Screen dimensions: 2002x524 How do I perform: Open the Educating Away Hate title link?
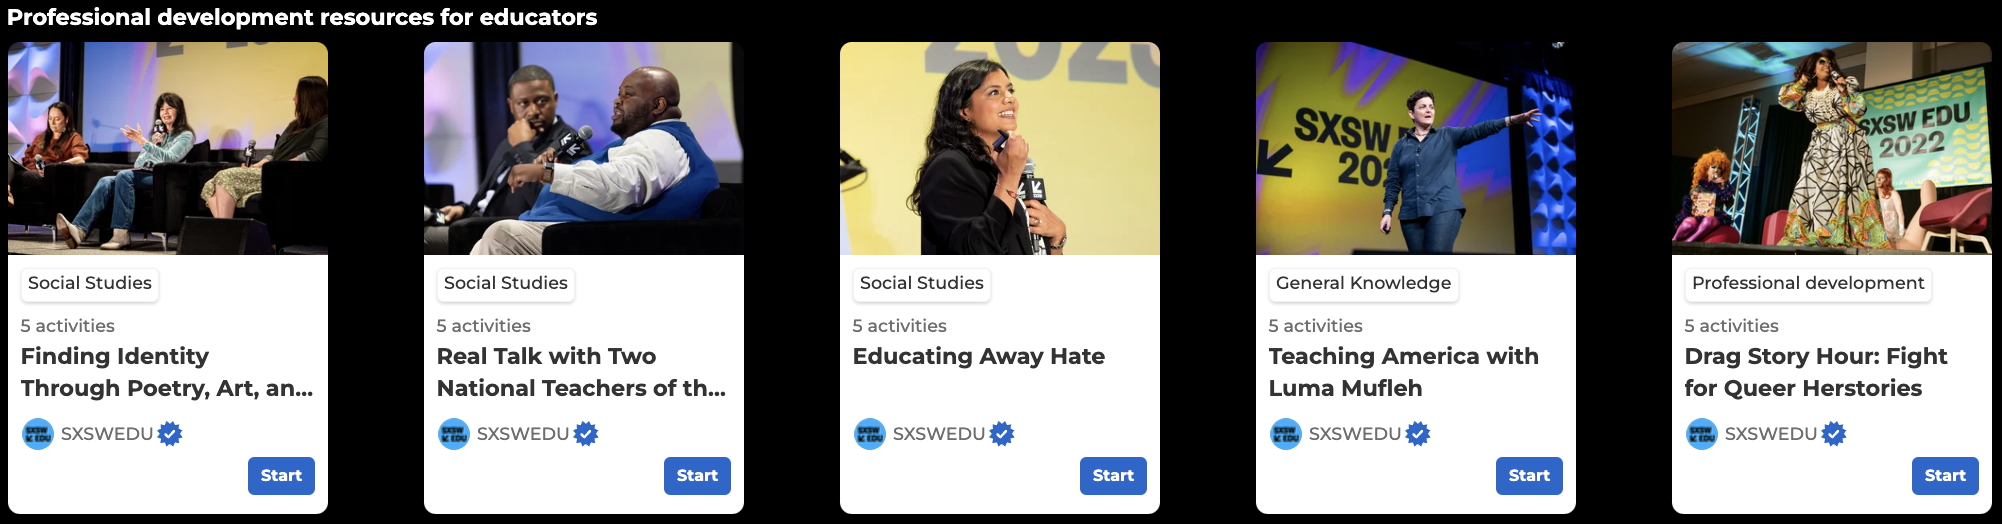click(979, 356)
